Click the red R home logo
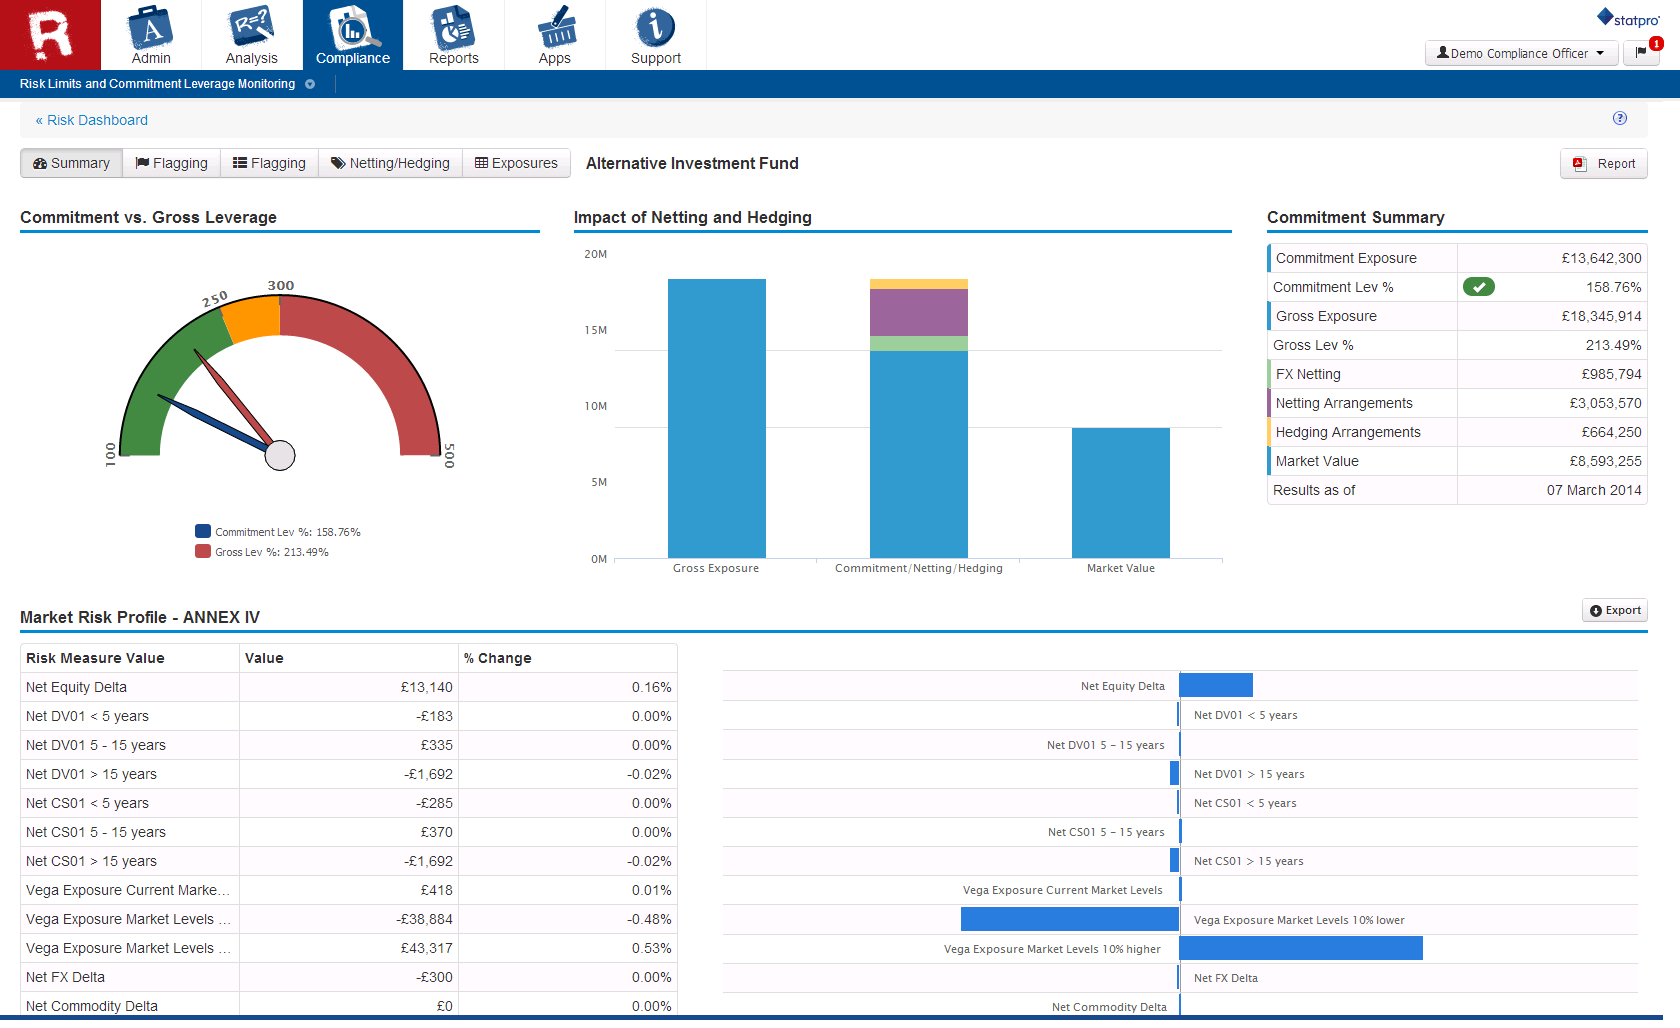 (x=50, y=35)
